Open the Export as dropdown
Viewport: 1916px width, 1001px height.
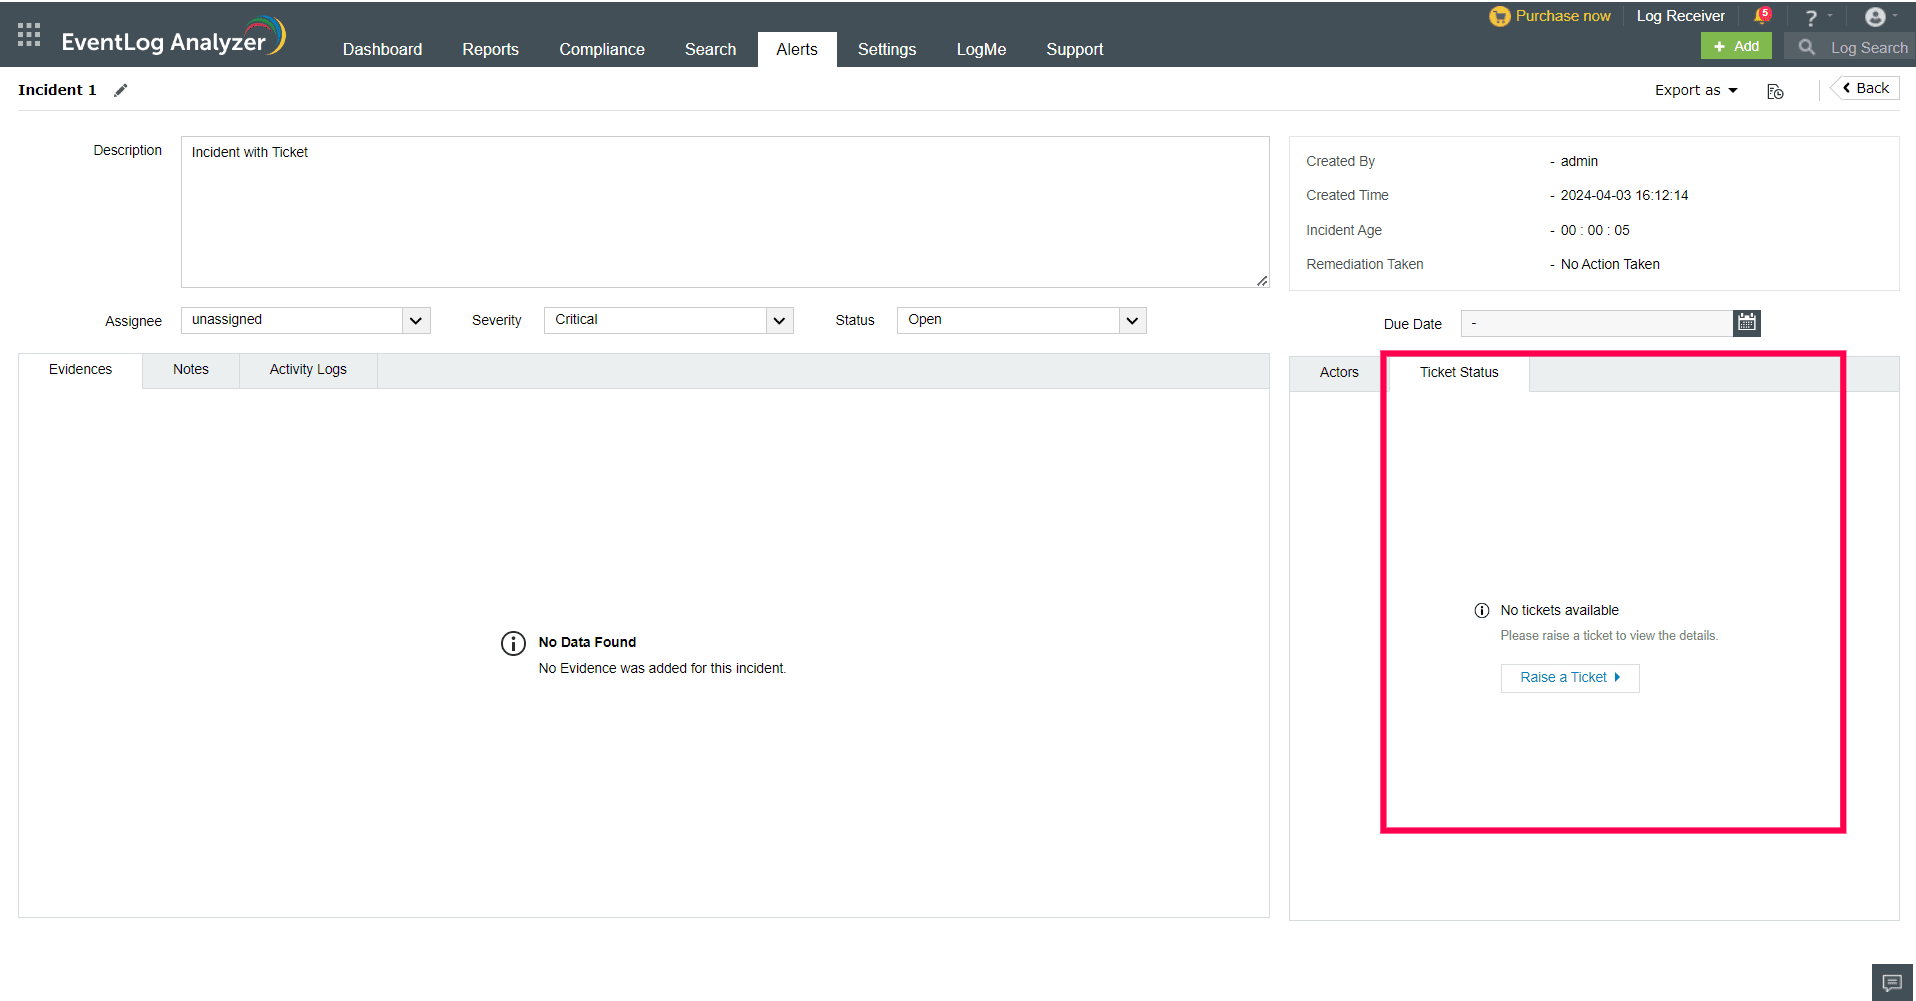[1696, 90]
